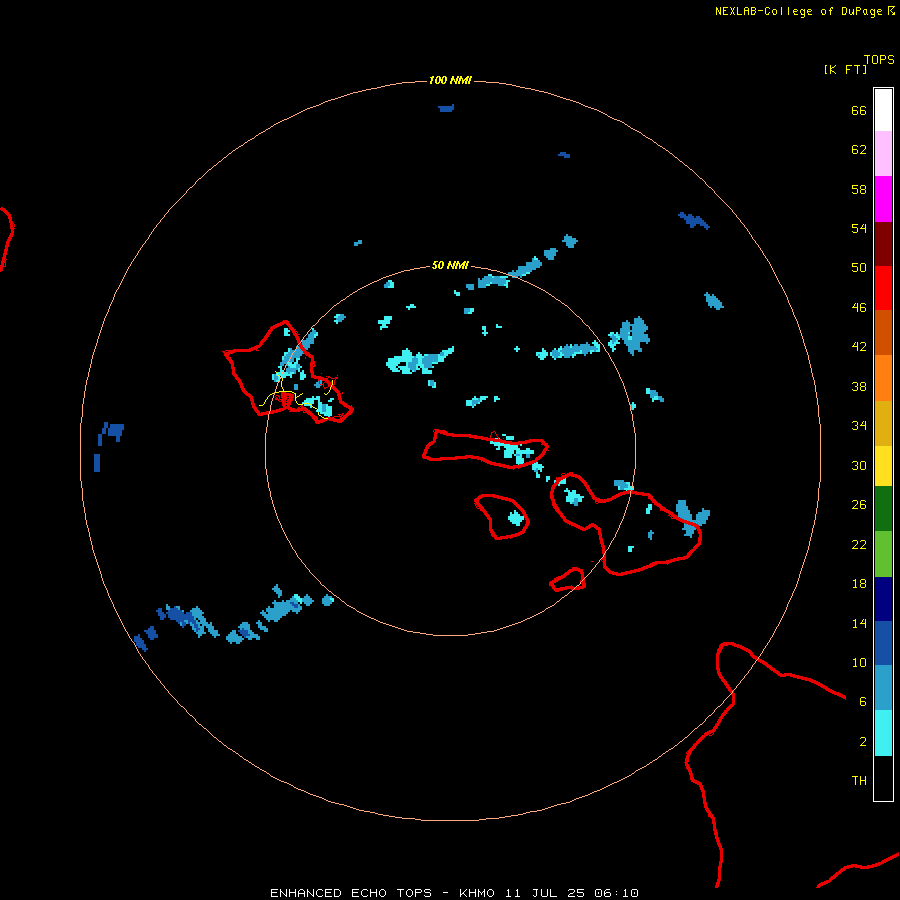
Task: Click the 38 legend value
Action: tap(859, 386)
